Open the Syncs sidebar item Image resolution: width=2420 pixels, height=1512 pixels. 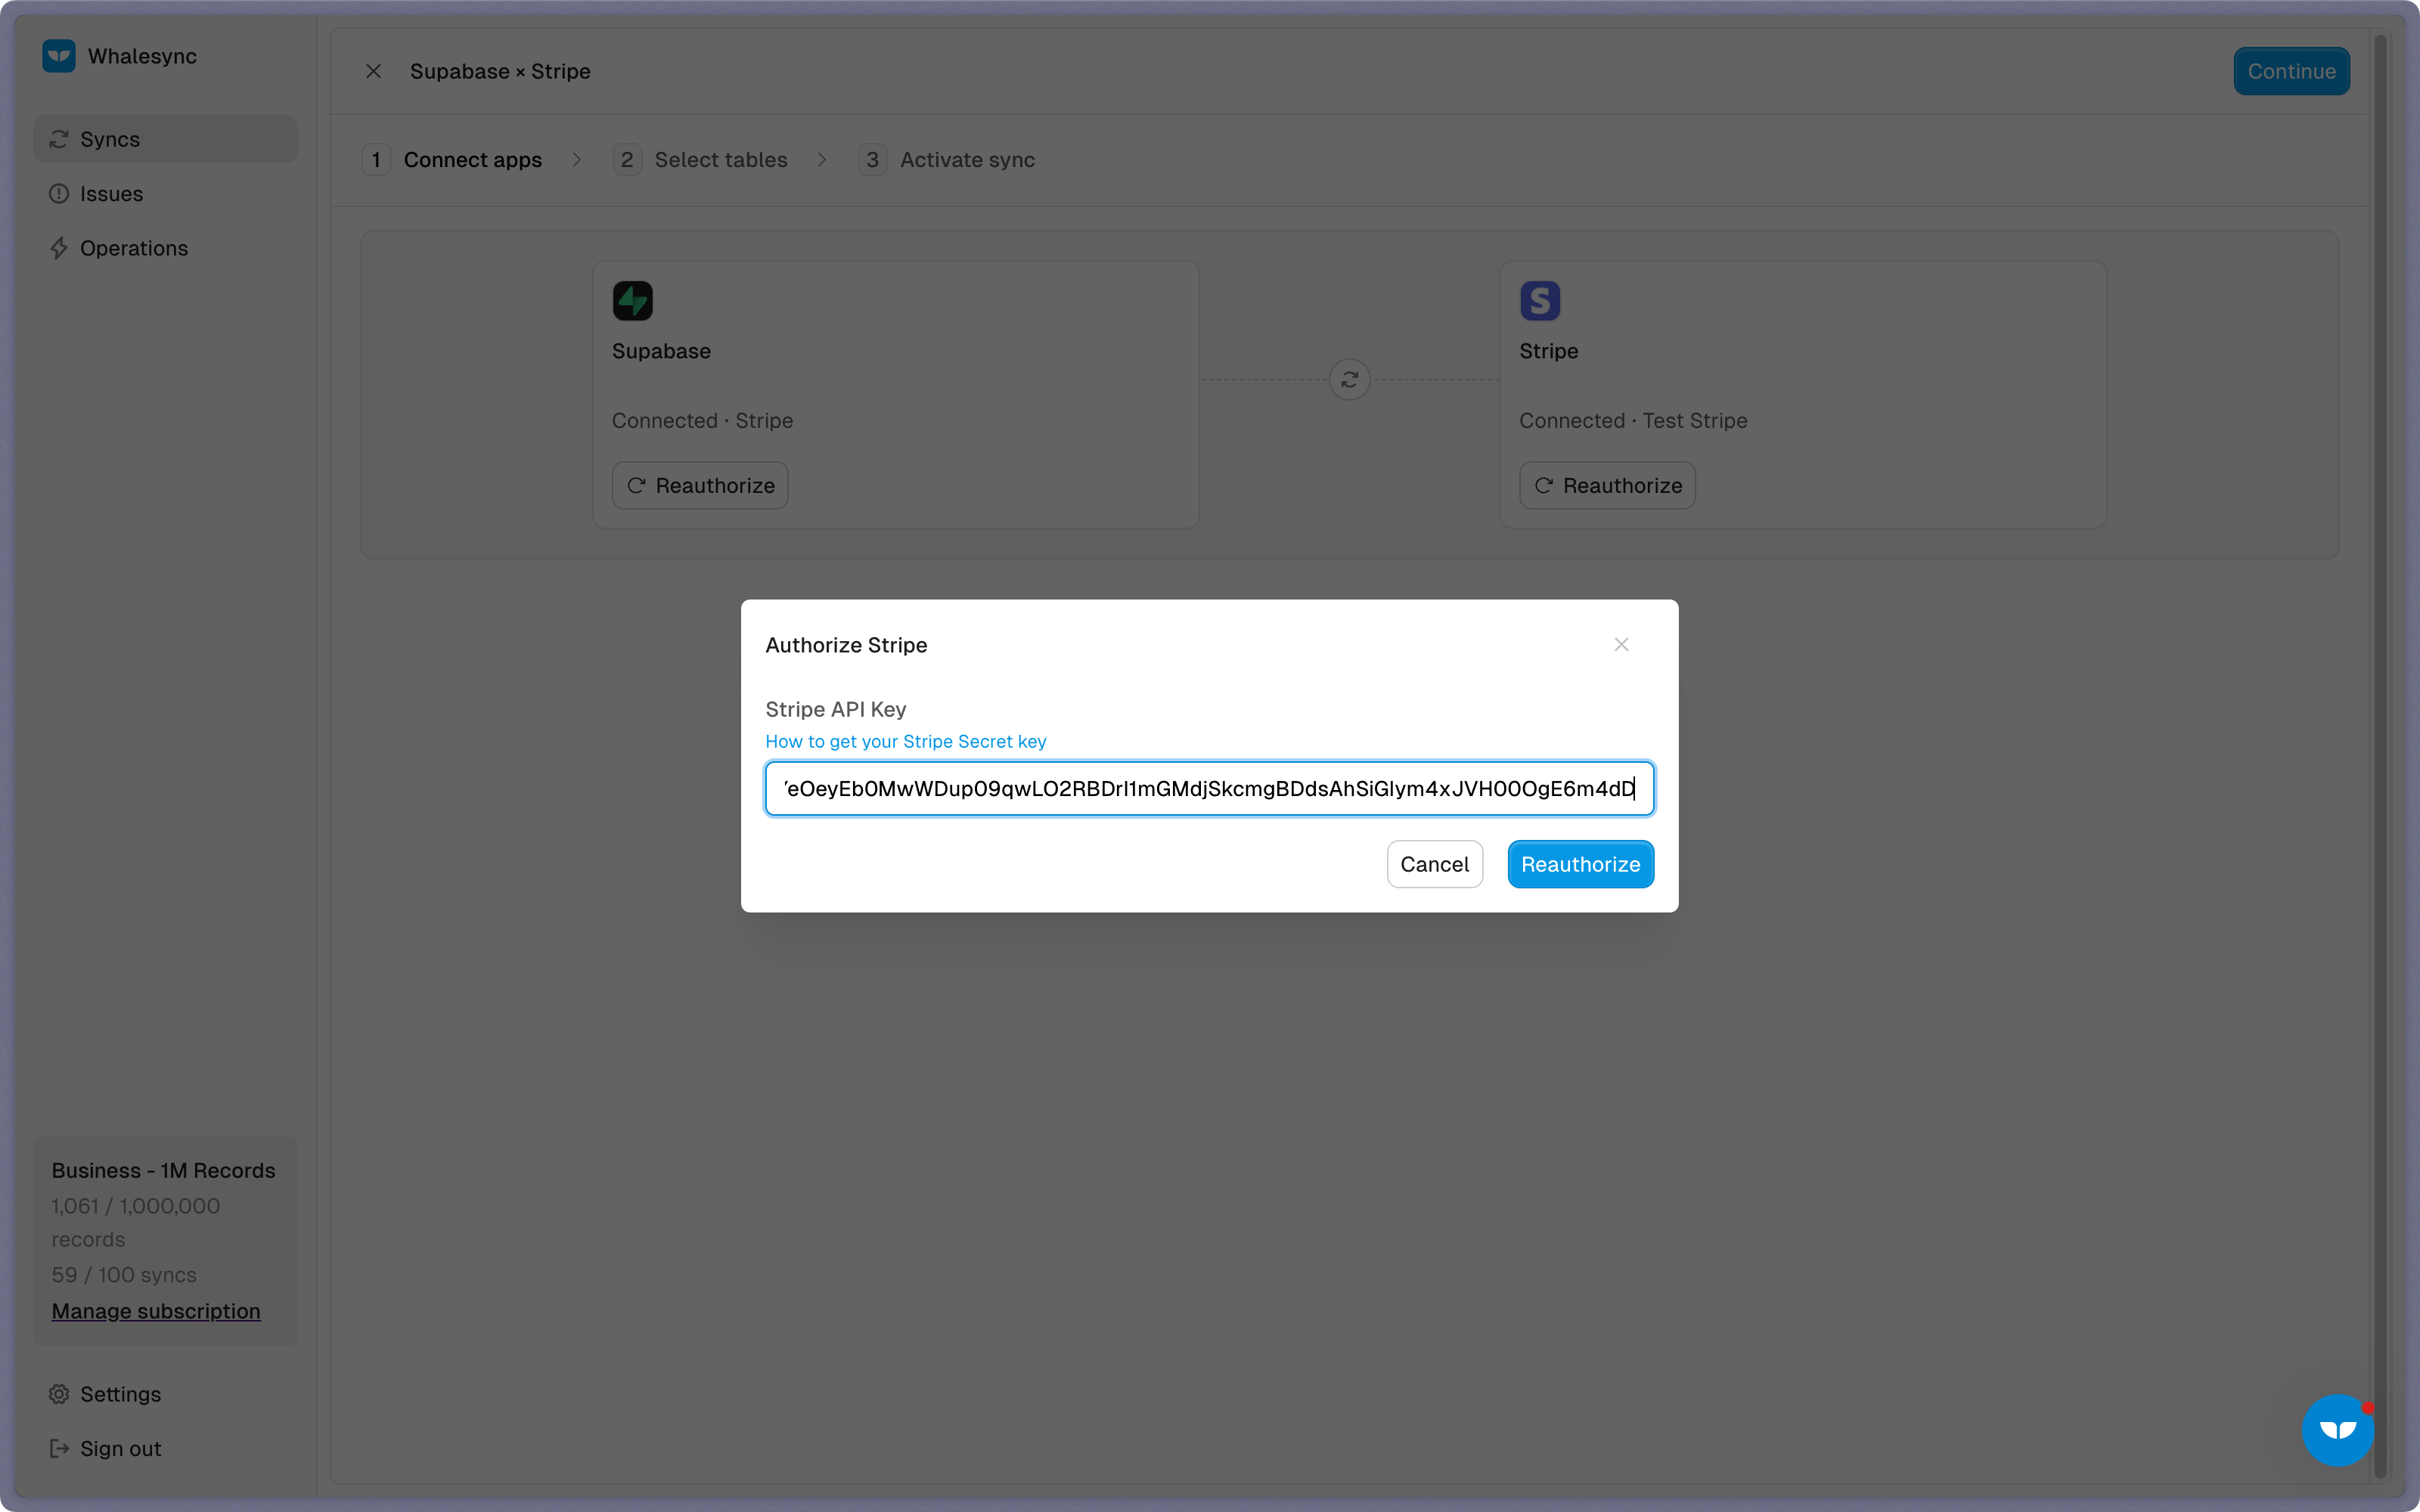[165, 139]
